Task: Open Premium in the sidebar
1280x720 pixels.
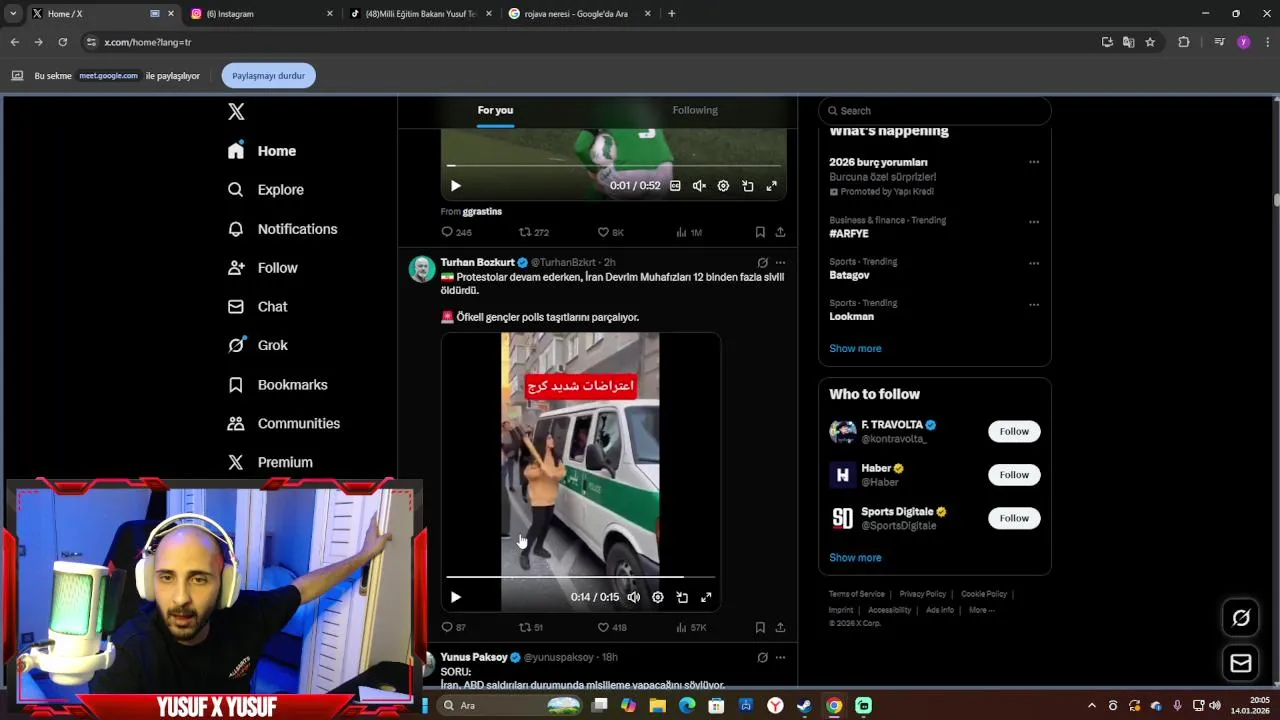Action: pyautogui.click(x=270, y=462)
